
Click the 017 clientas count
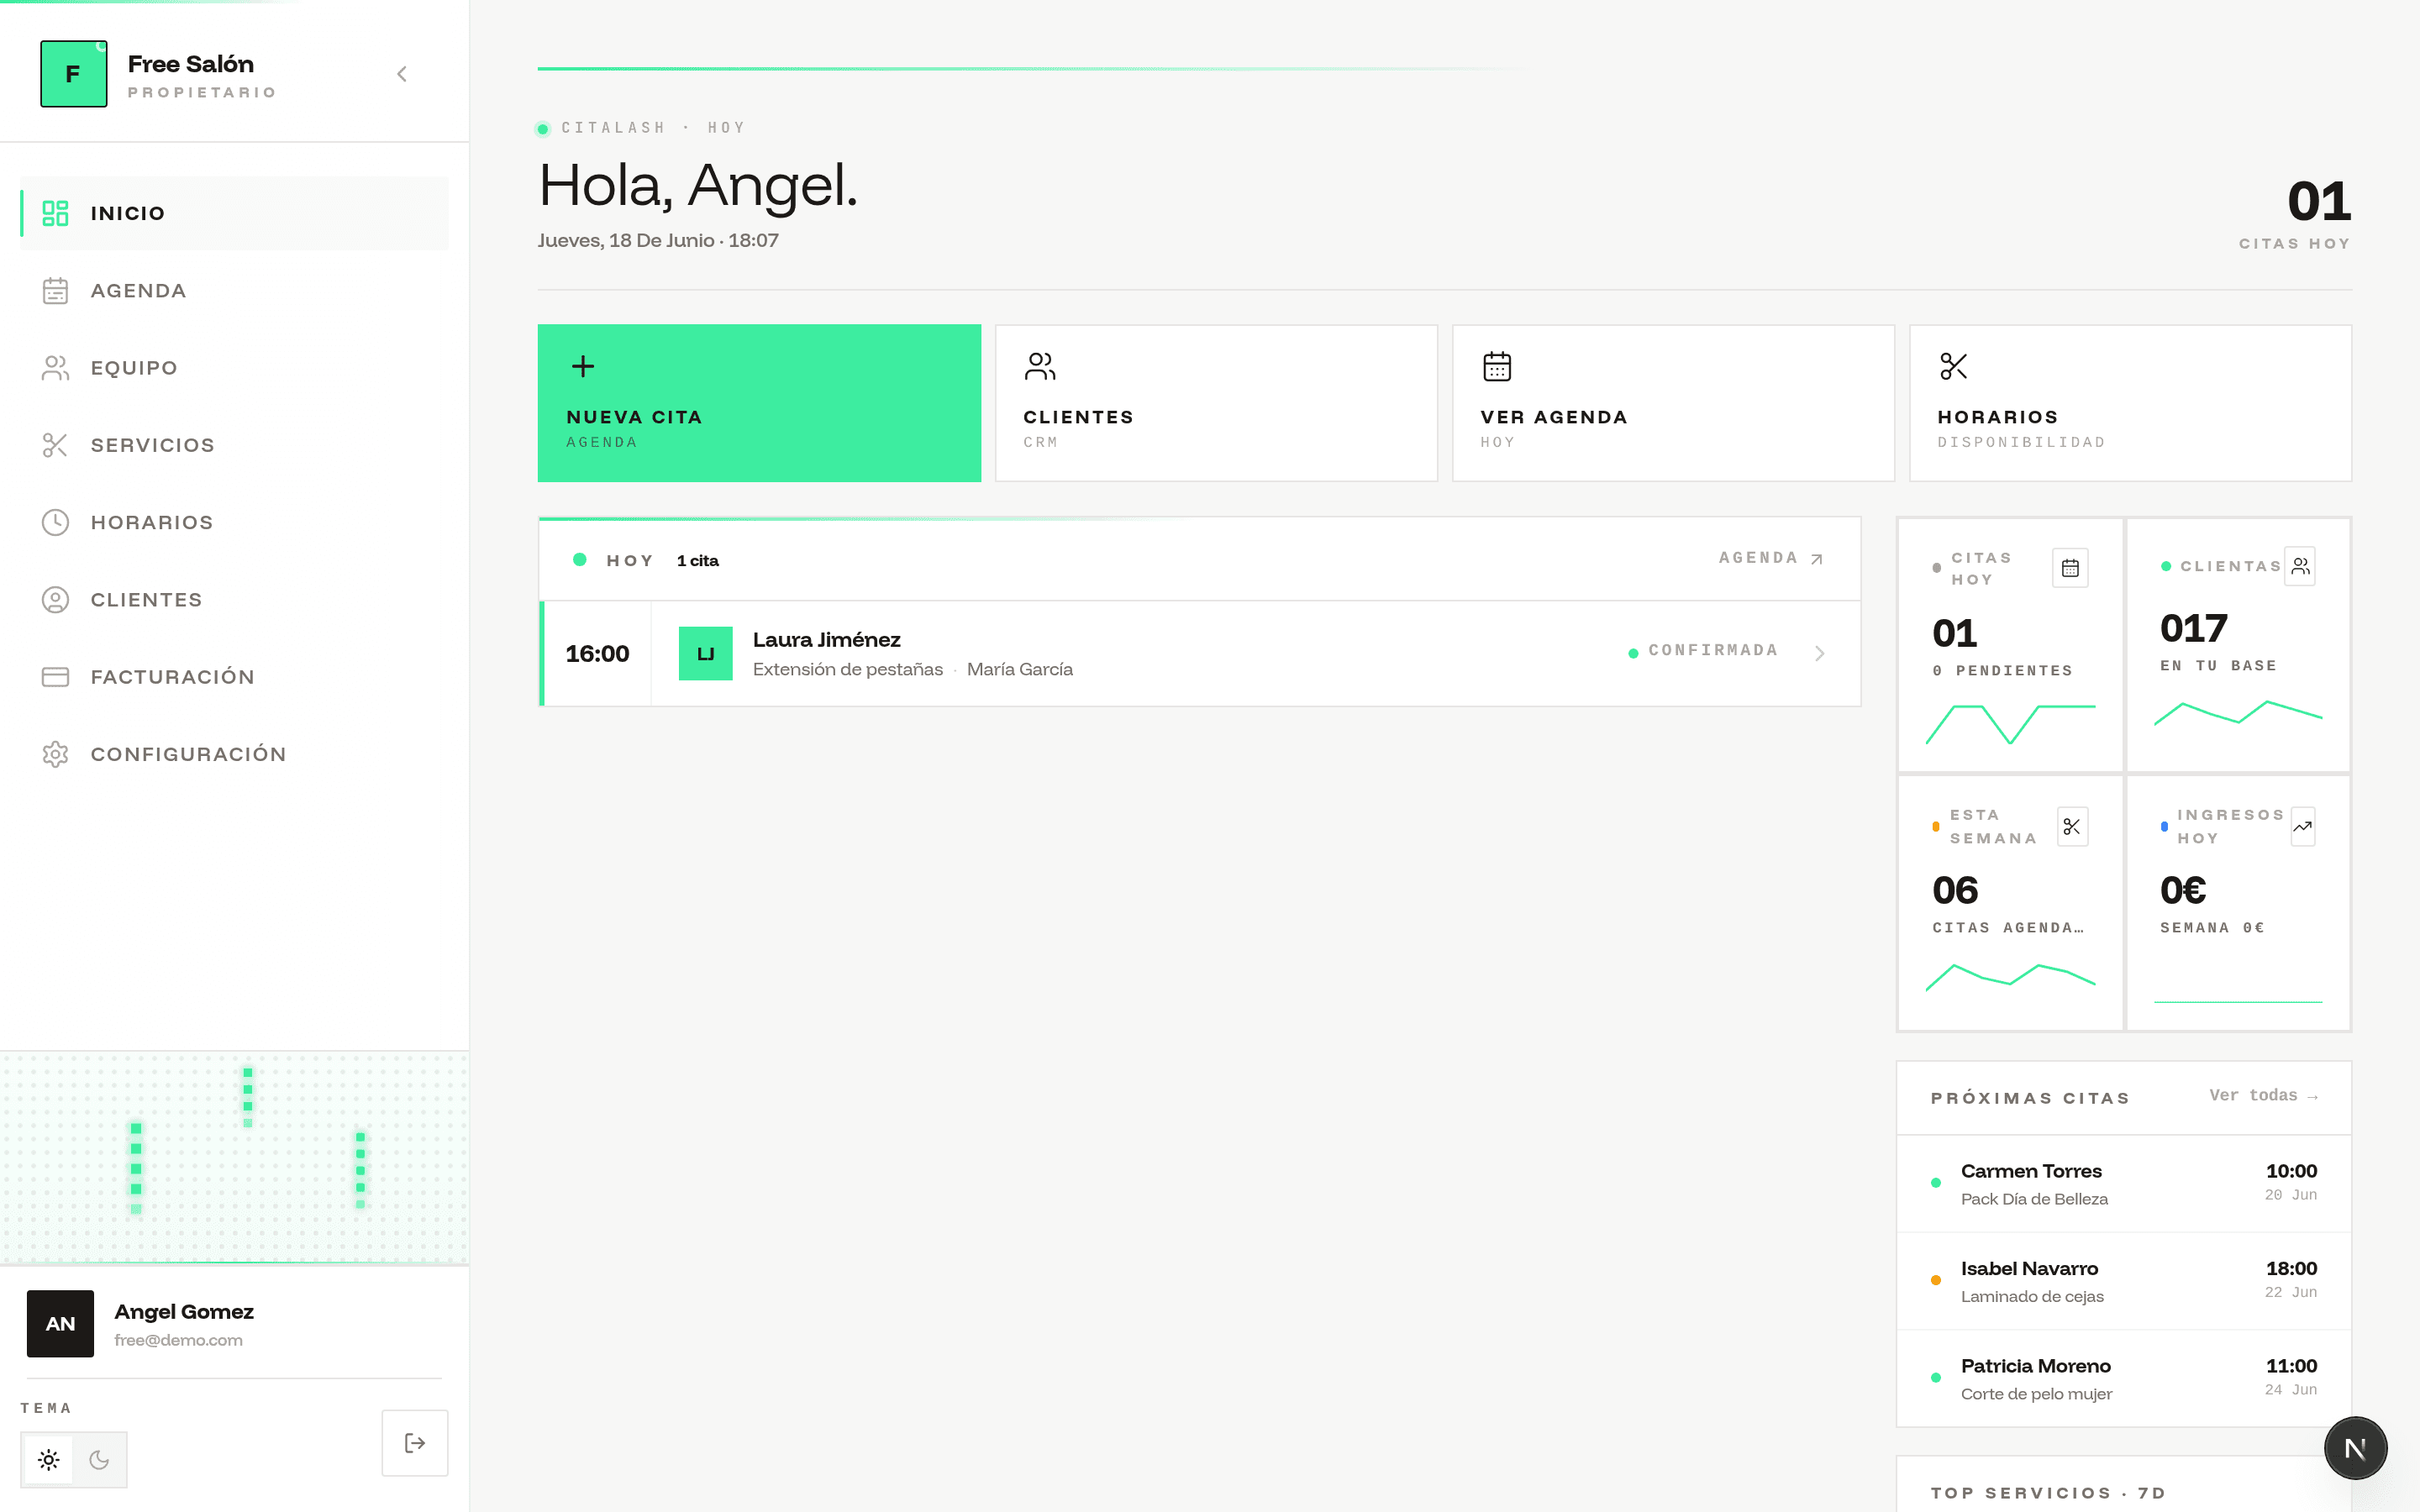coord(2193,629)
